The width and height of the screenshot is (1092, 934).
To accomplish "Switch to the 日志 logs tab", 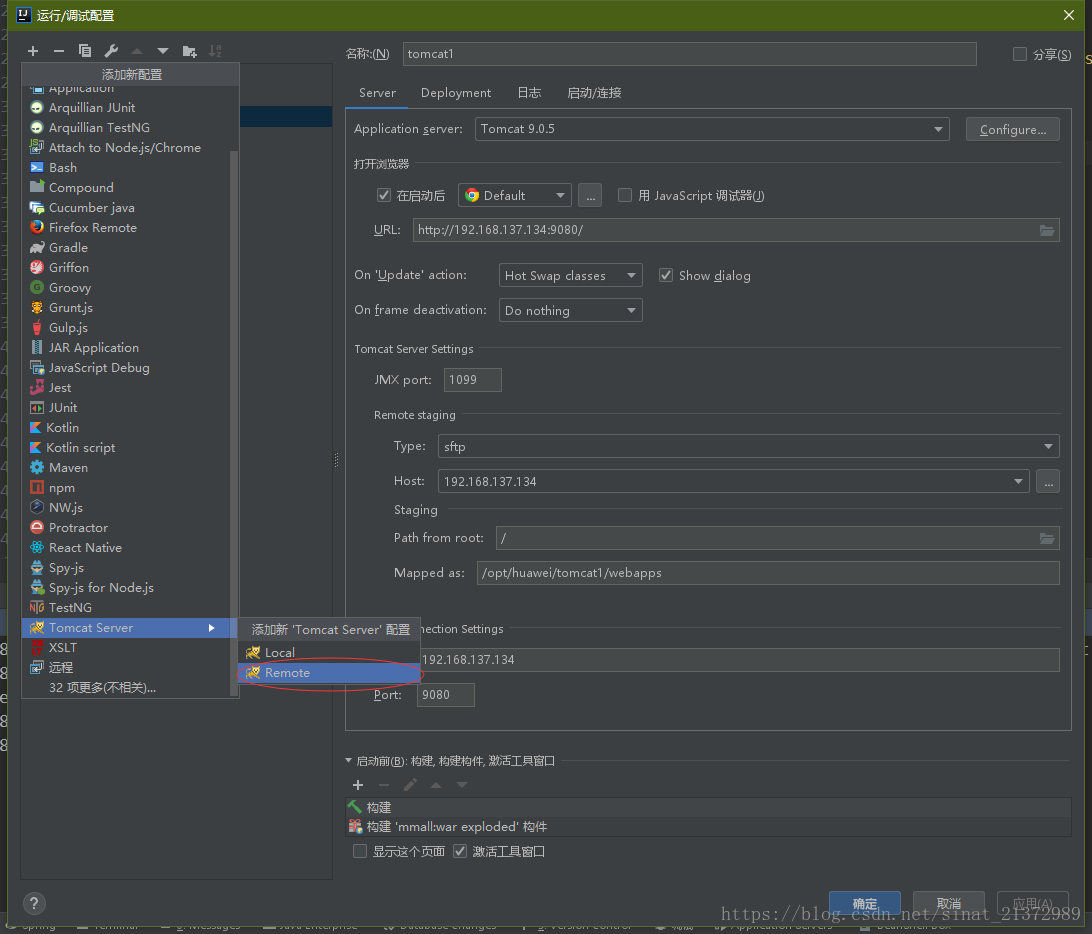I will click(x=529, y=93).
